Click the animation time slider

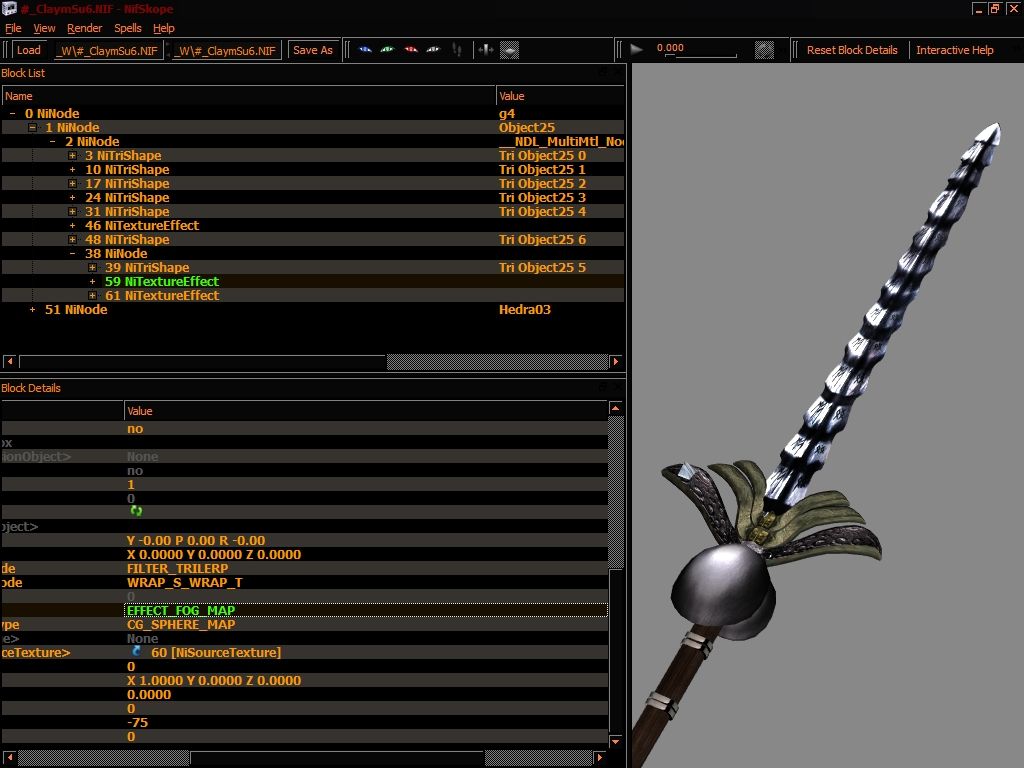coord(701,56)
